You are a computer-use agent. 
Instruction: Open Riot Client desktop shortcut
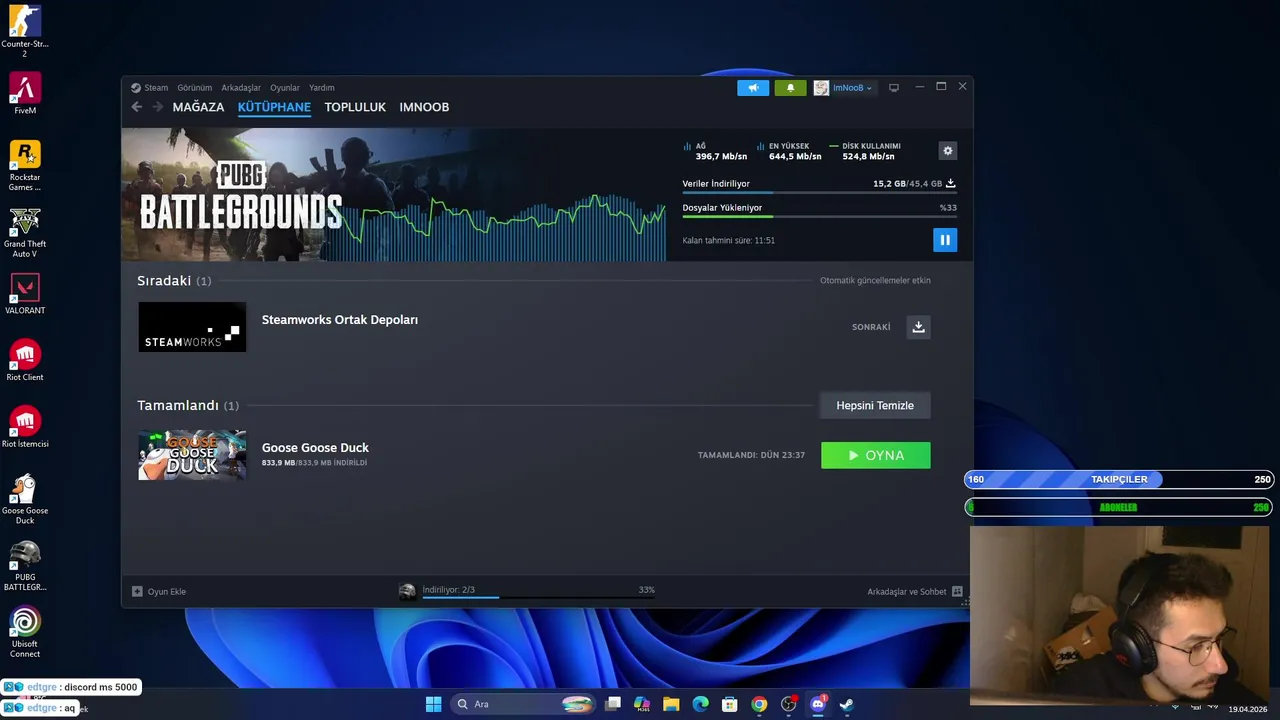click(25, 361)
